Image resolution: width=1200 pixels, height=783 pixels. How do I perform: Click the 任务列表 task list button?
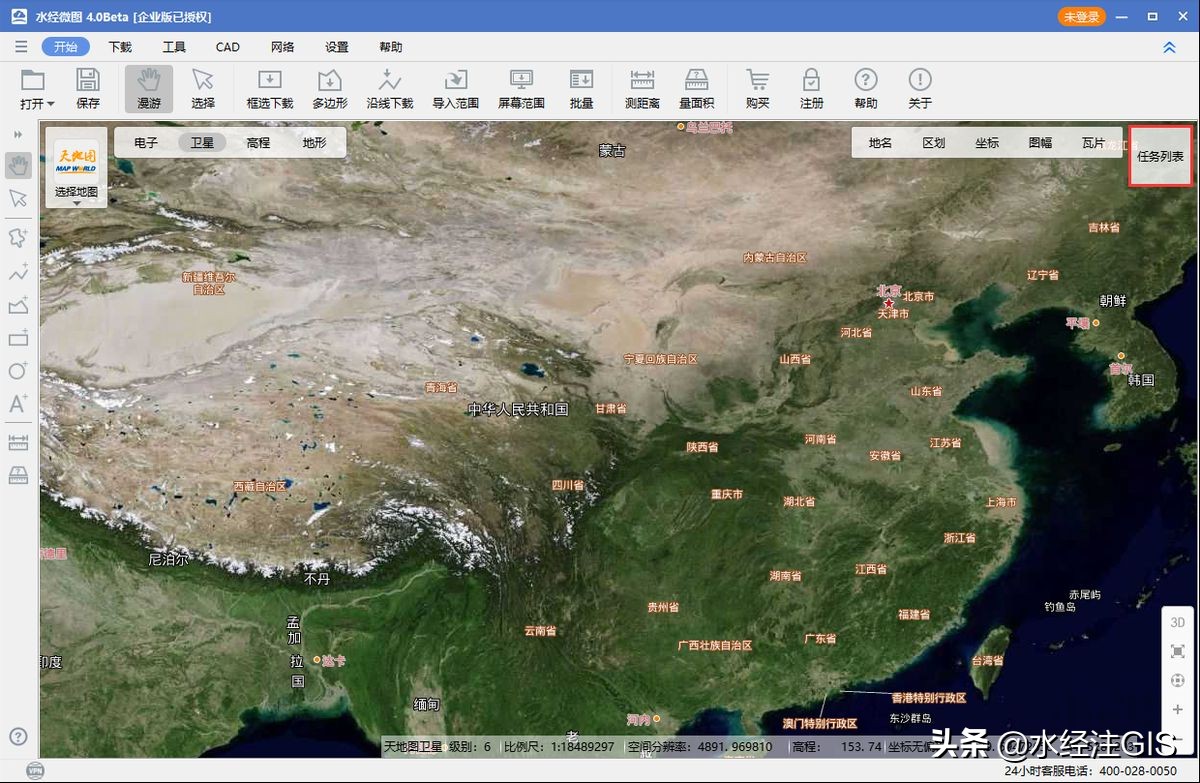point(1160,156)
